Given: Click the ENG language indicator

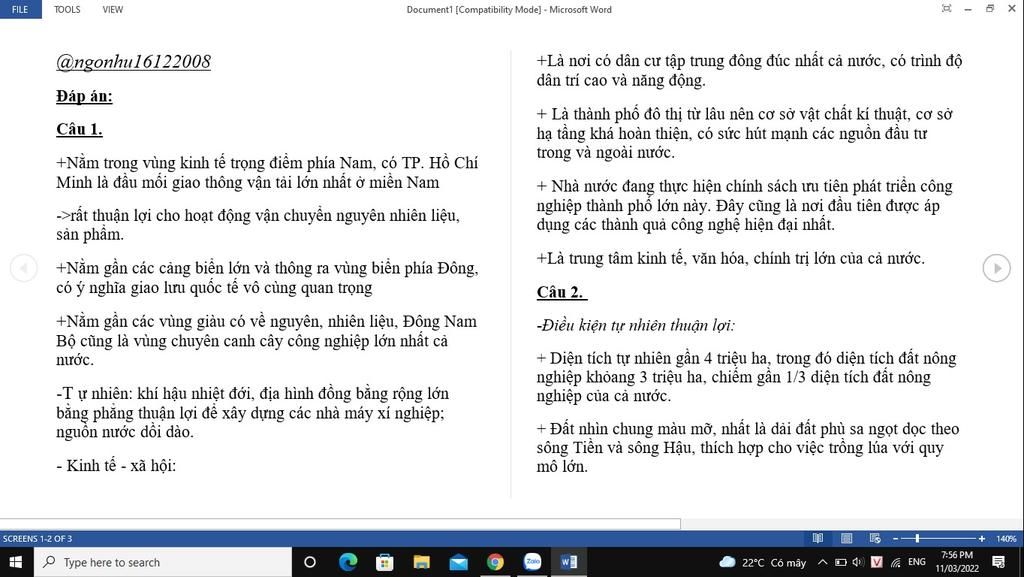Looking at the screenshot, I should click(917, 562).
